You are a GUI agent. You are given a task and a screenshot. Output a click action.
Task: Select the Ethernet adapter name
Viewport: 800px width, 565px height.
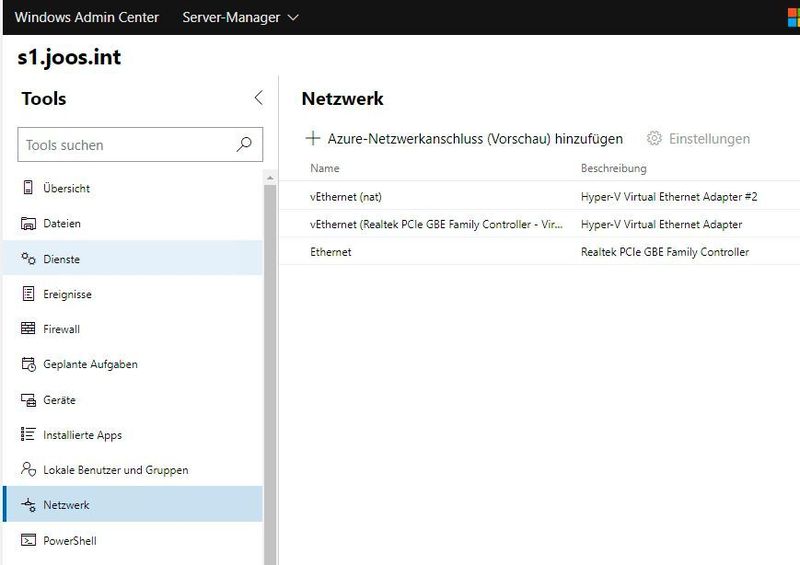[331, 252]
